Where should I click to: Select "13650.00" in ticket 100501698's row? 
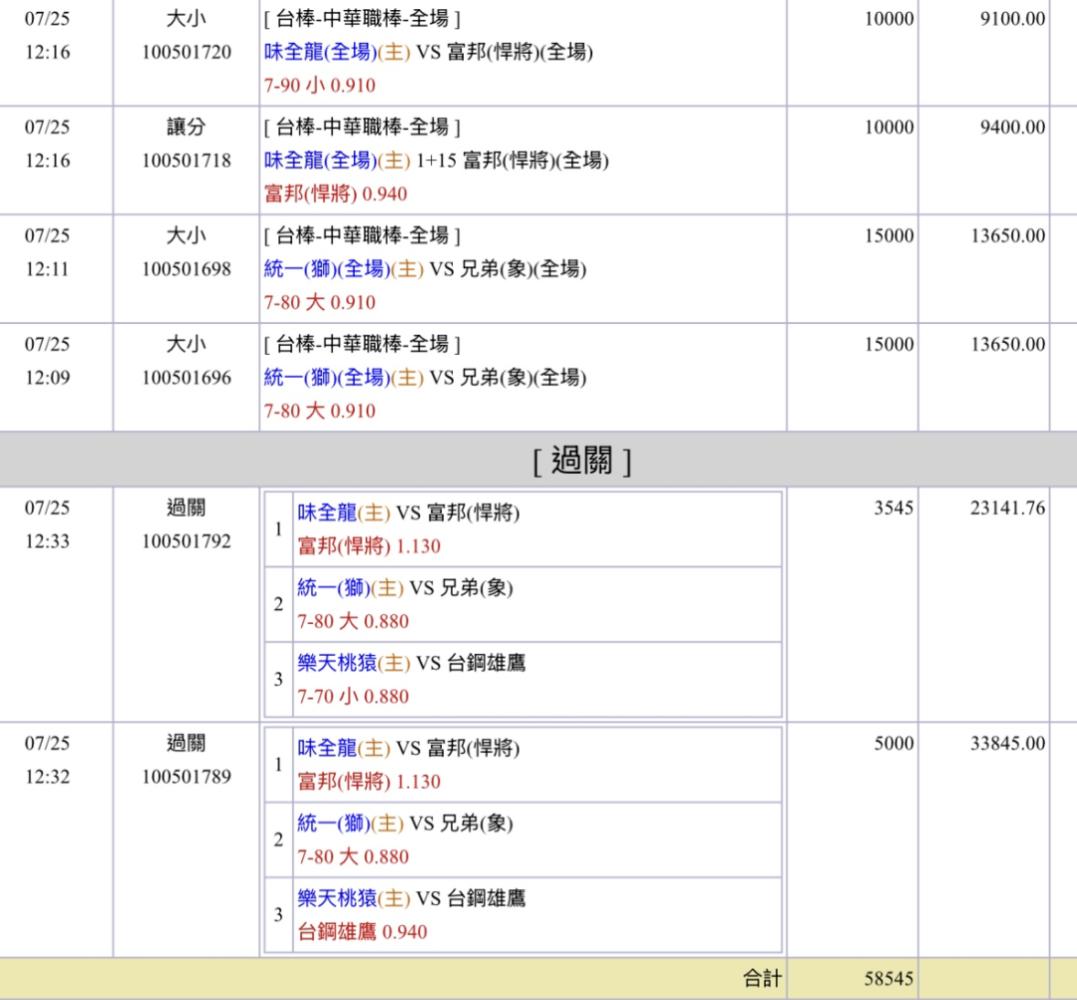[1008, 236]
